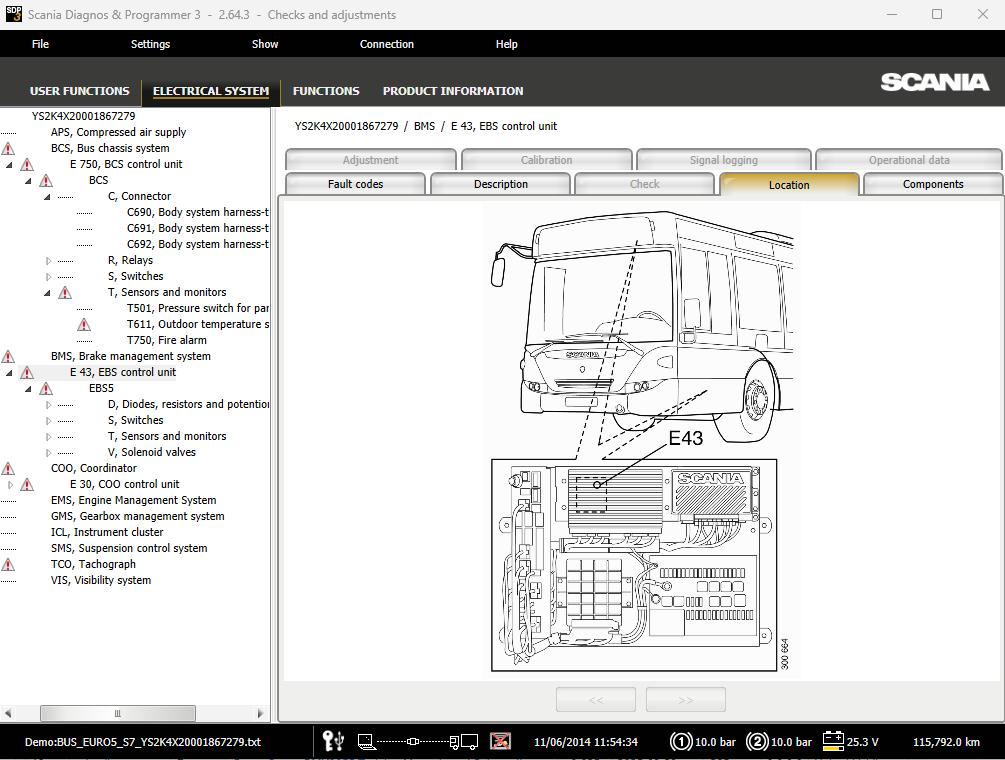Click the USB key icon in status bar

tap(333, 741)
